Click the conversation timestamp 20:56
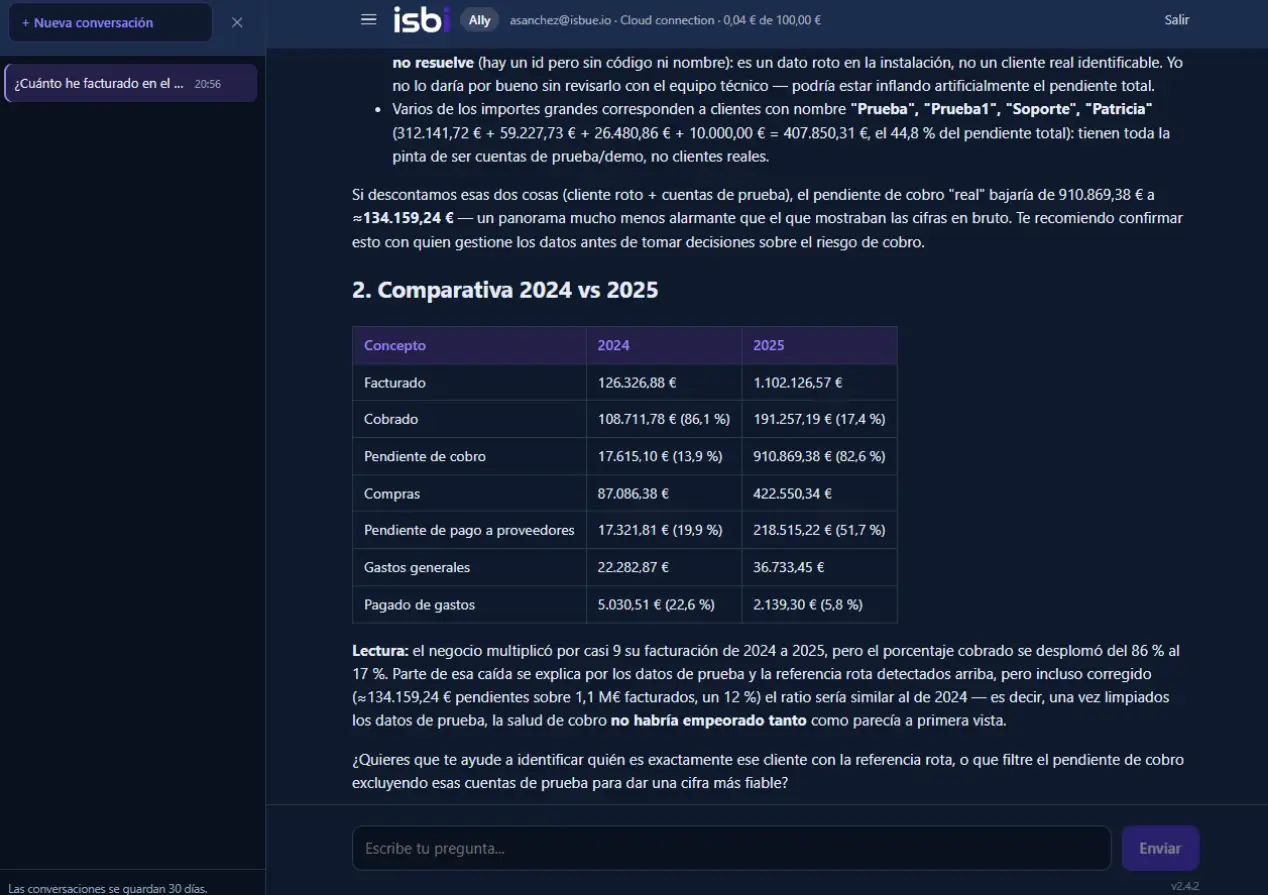Viewport: 1268px width, 895px height. pos(207,84)
